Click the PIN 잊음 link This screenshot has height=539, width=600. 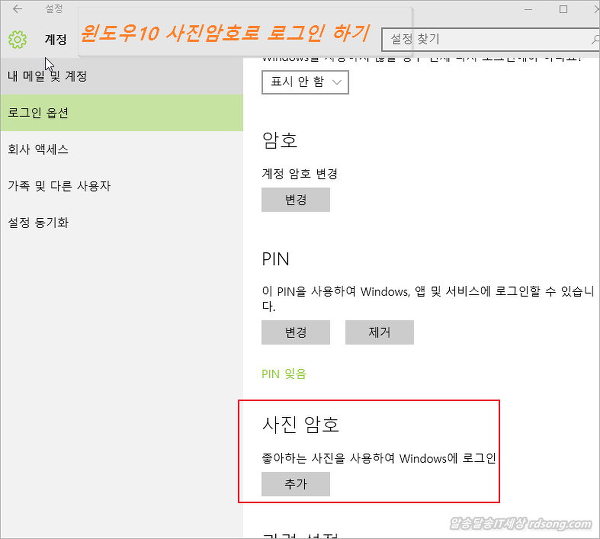coord(284,374)
